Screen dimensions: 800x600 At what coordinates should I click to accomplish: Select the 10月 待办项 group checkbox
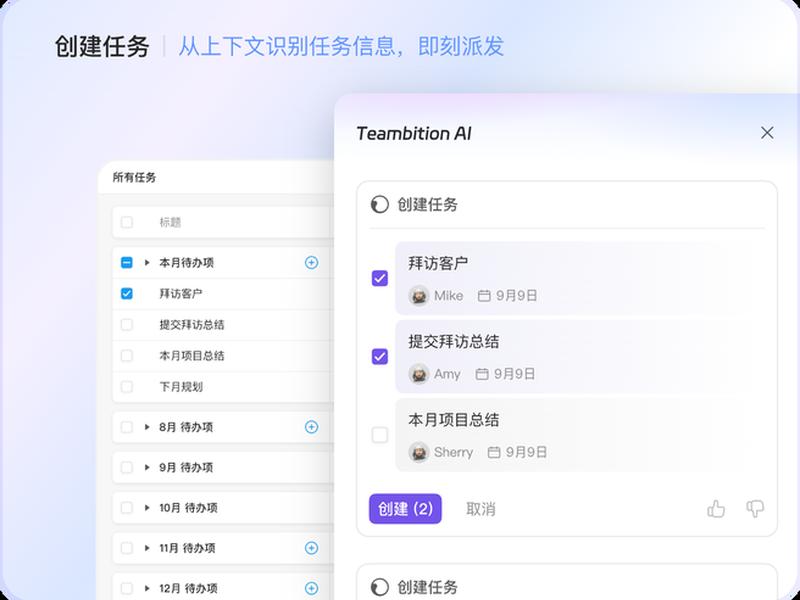point(127,507)
